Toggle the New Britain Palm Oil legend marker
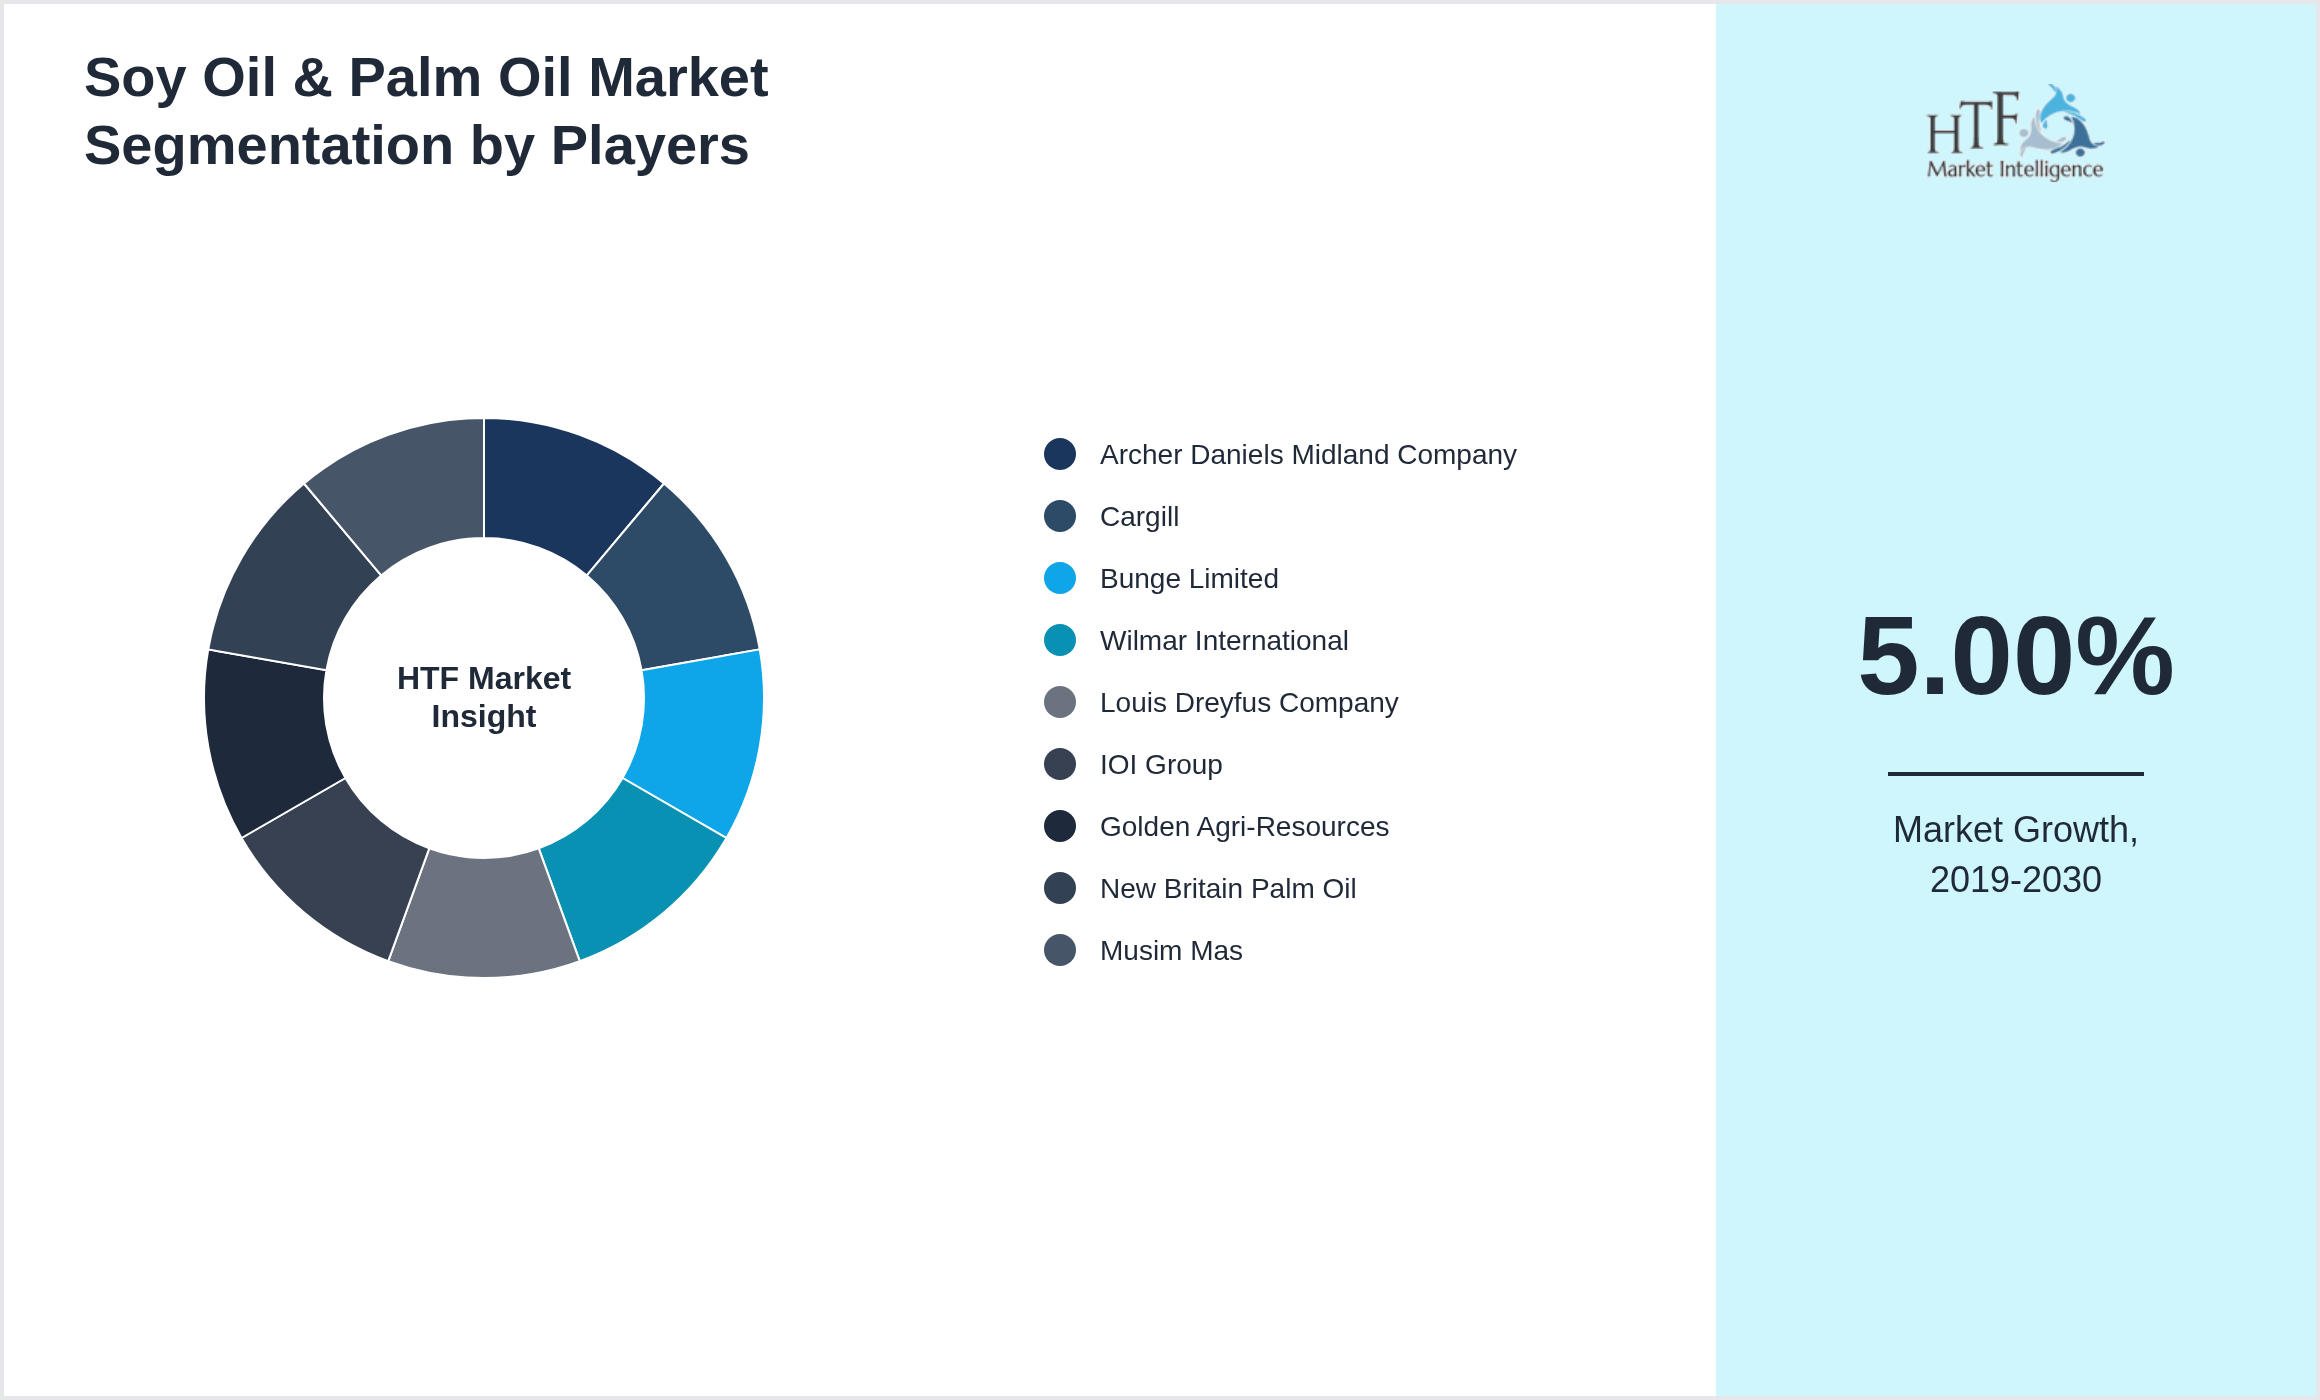Viewport: 2320px width, 1400px height. pyautogui.click(x=1060, y=889)
